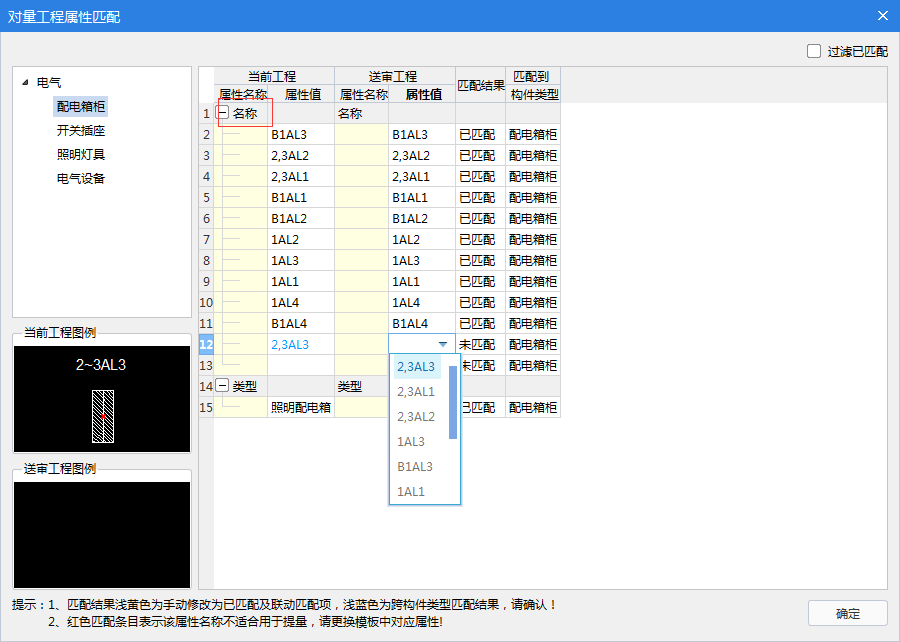The height and width of the screenshot is (642, 900).
Task: Click the dropdown list scrollbar
Action: pyautogui.click(x=453, y=402)
